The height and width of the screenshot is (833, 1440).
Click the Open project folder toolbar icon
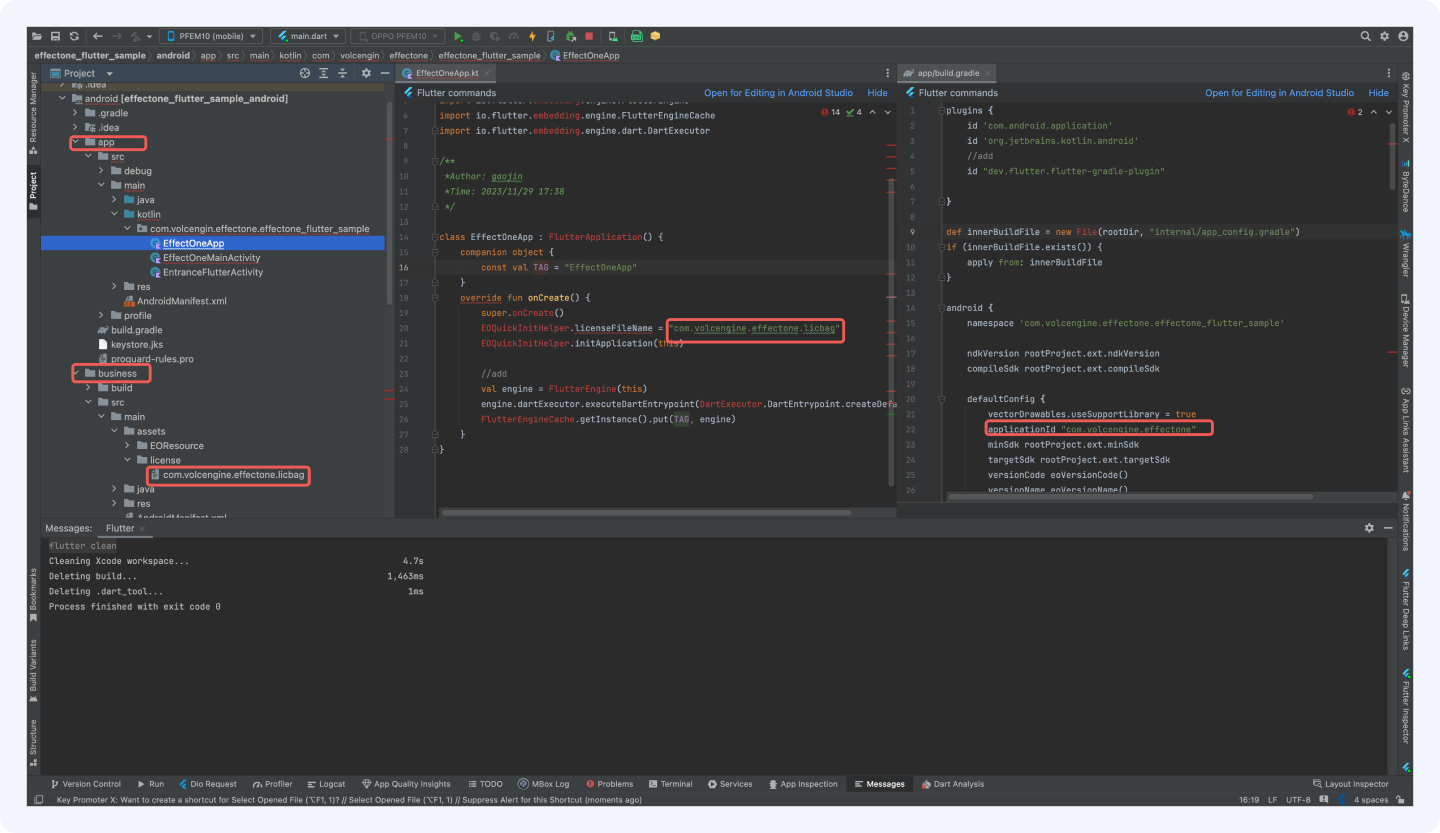click(37, 36)
